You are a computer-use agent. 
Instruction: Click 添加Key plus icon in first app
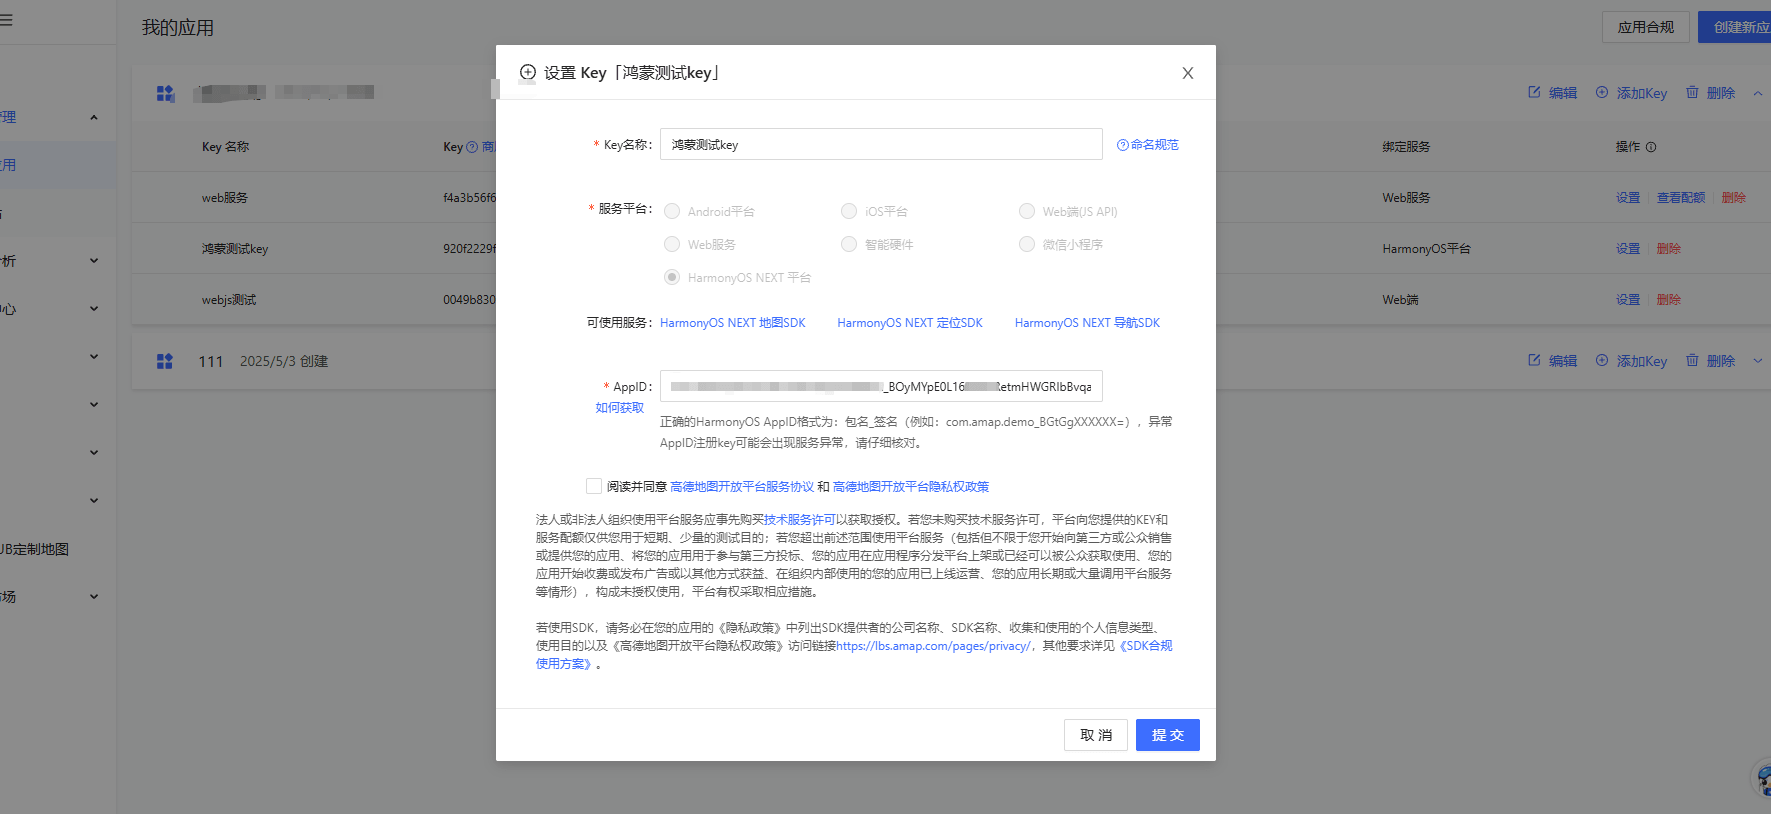(1602, 92)
